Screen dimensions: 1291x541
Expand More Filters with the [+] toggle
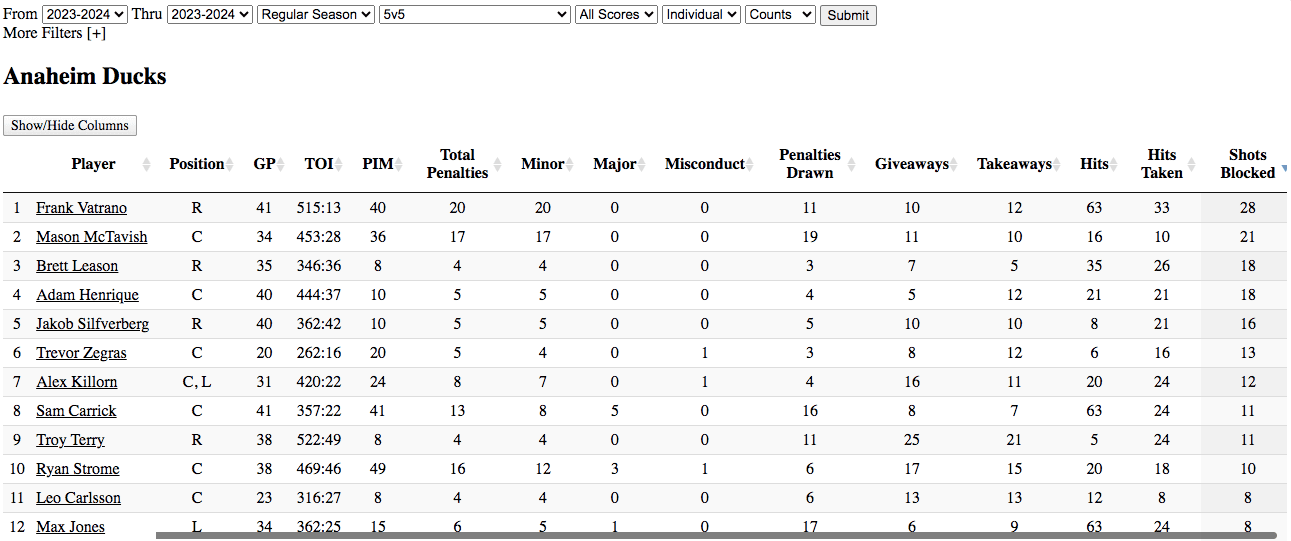[96, 33]
